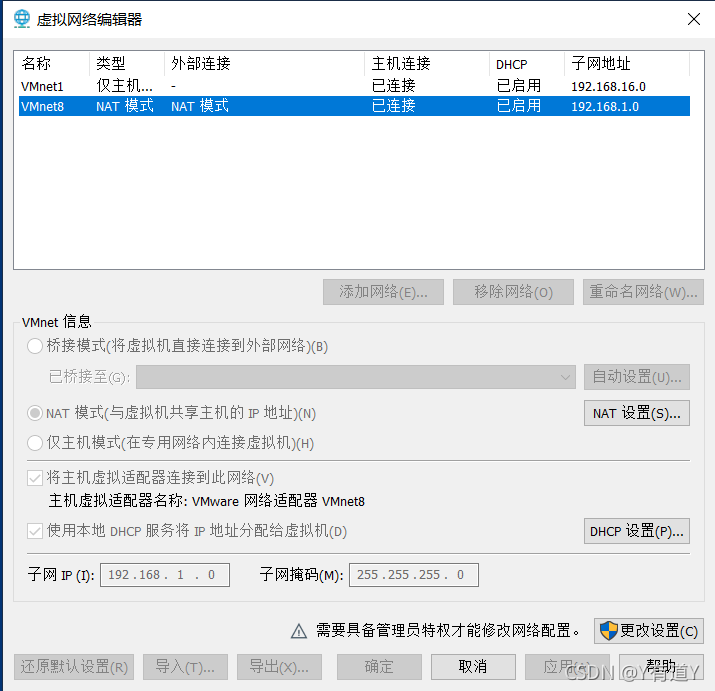Click 更改设置(C) button

coord(649,631)
